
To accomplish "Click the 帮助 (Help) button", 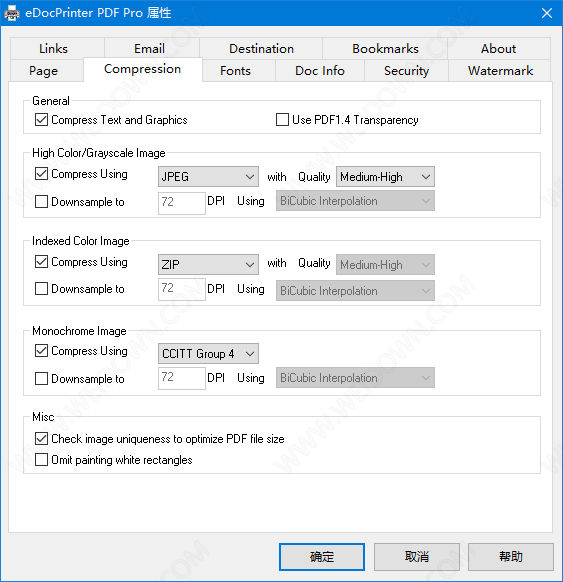I will point(511,557).
